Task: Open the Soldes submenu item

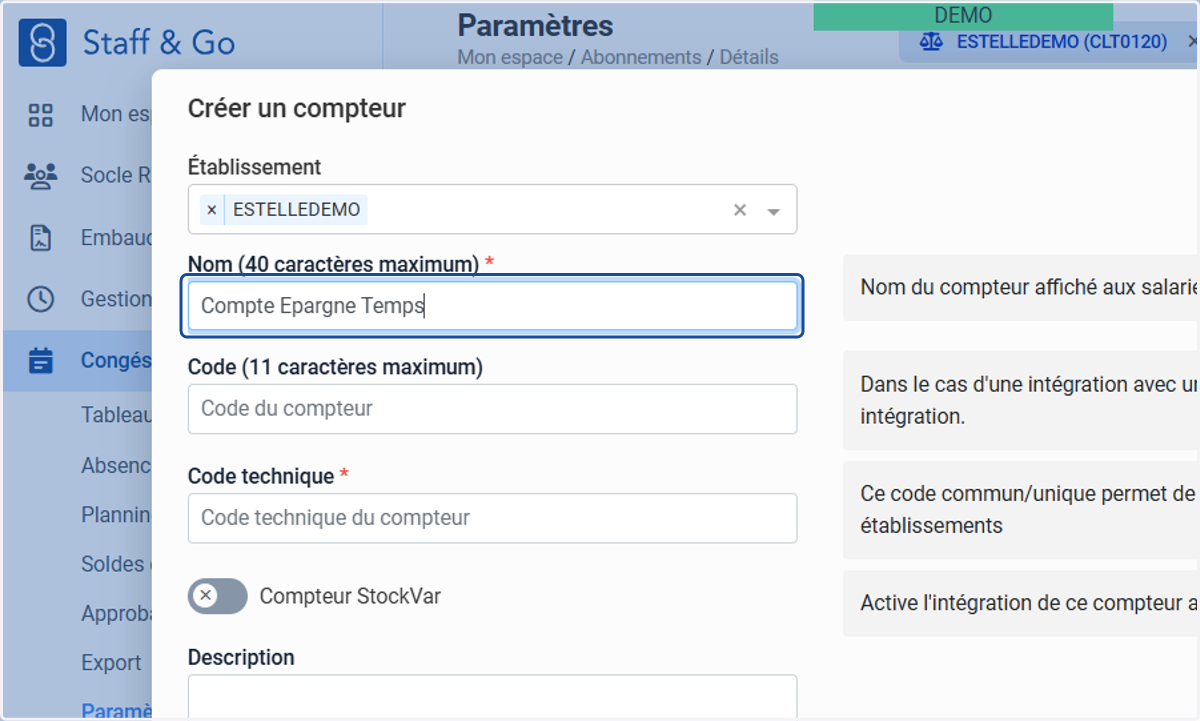Action: coord(116,564)
